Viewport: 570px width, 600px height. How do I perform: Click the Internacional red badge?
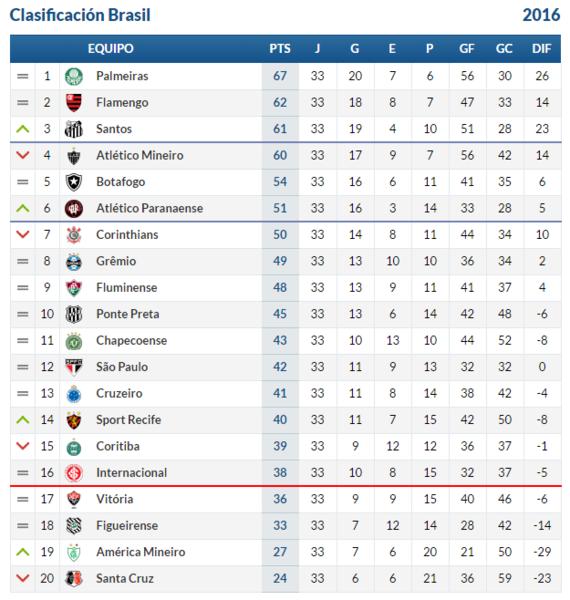click(73, 473)
